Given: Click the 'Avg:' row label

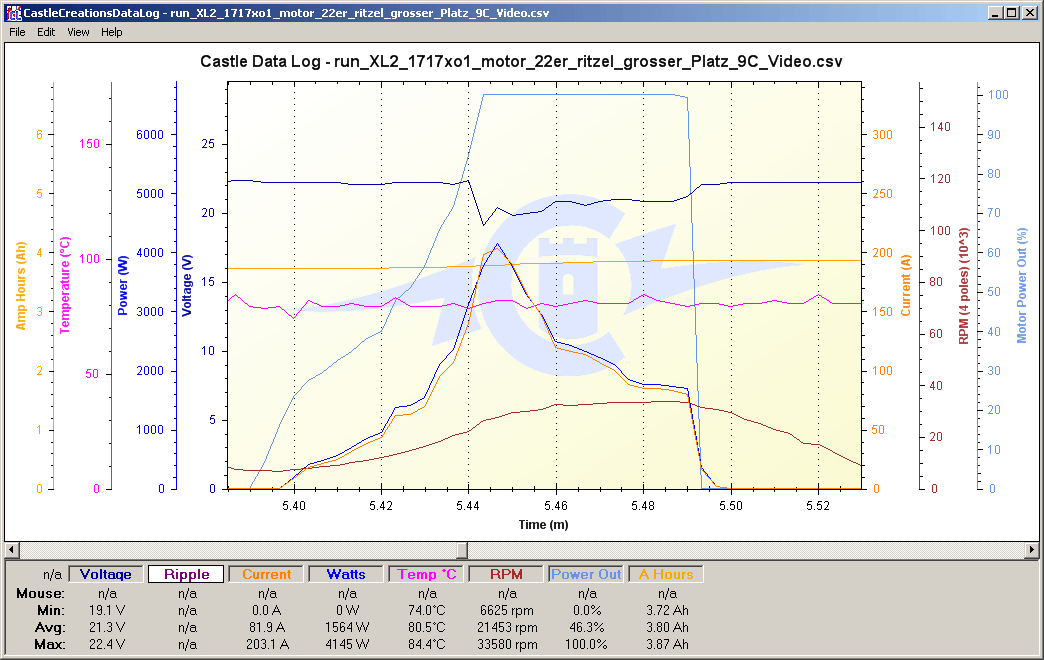Looking at the screenshot, I should (50, 627).
